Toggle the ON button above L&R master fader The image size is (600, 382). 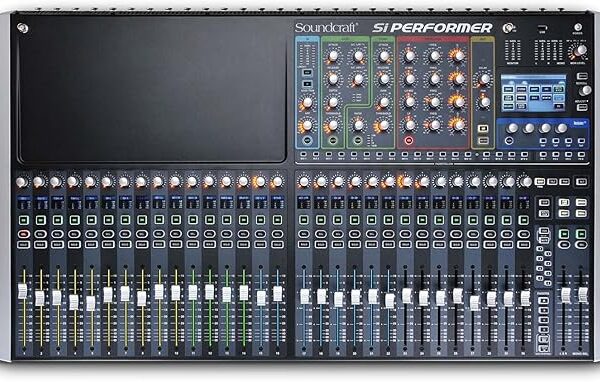pos(564,234)
